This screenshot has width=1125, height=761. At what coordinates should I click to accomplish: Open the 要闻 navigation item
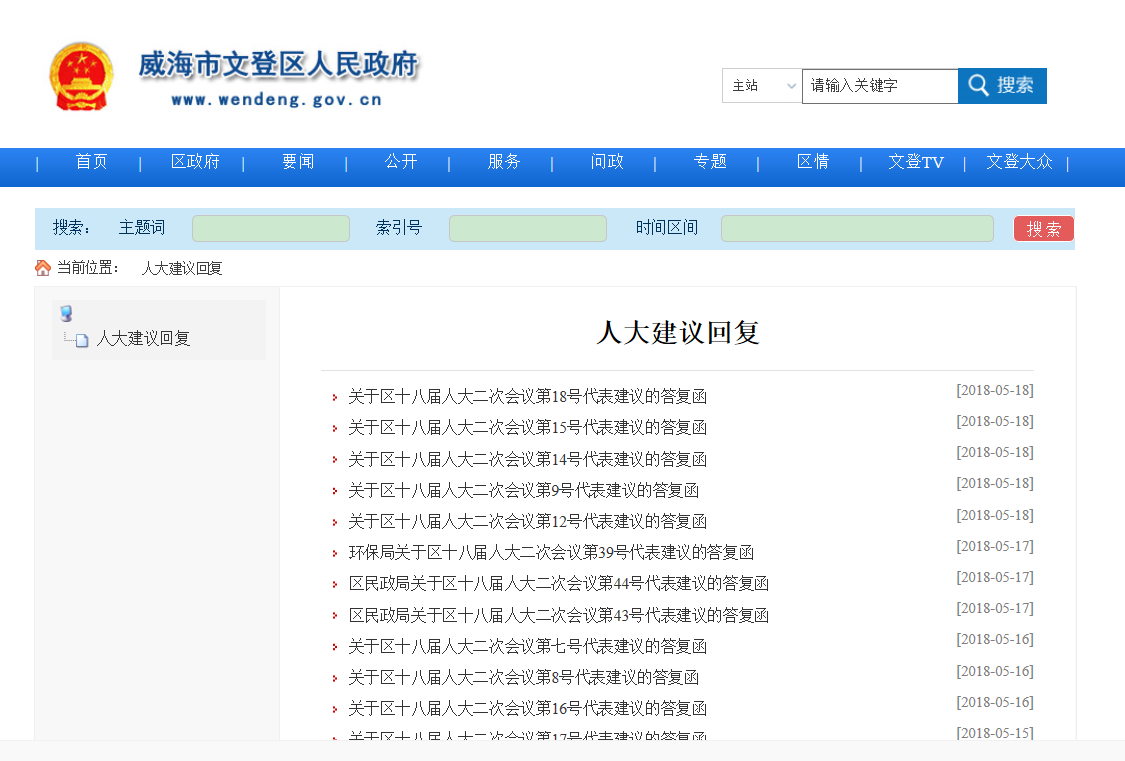pyautogui.click(x=298, y=162)
